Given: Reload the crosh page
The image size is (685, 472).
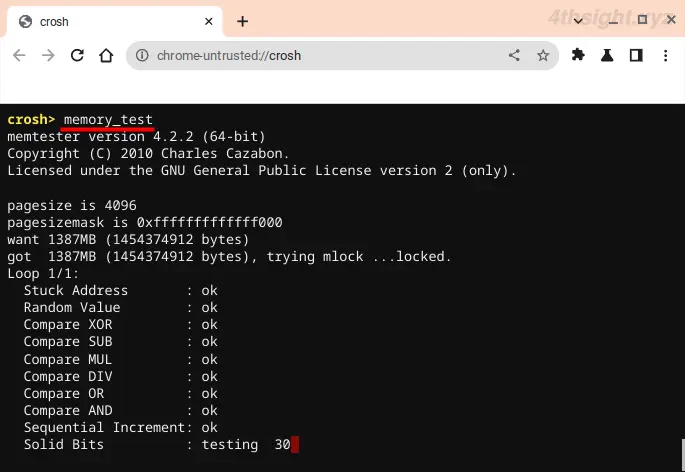Looking at the screenshot, I should [77, 56].
